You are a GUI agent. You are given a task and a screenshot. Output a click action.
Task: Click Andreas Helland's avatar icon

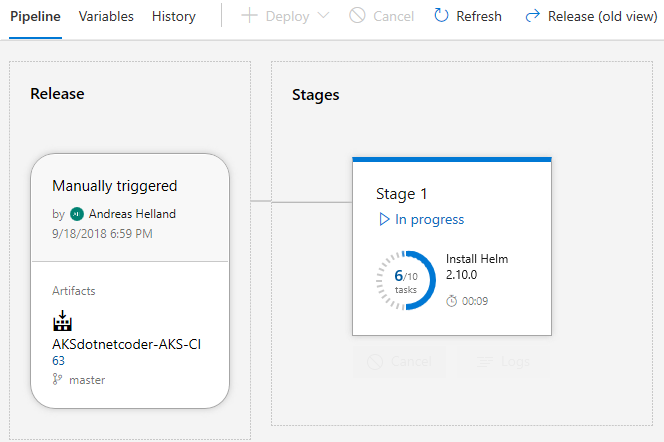(x=77, y=214)
